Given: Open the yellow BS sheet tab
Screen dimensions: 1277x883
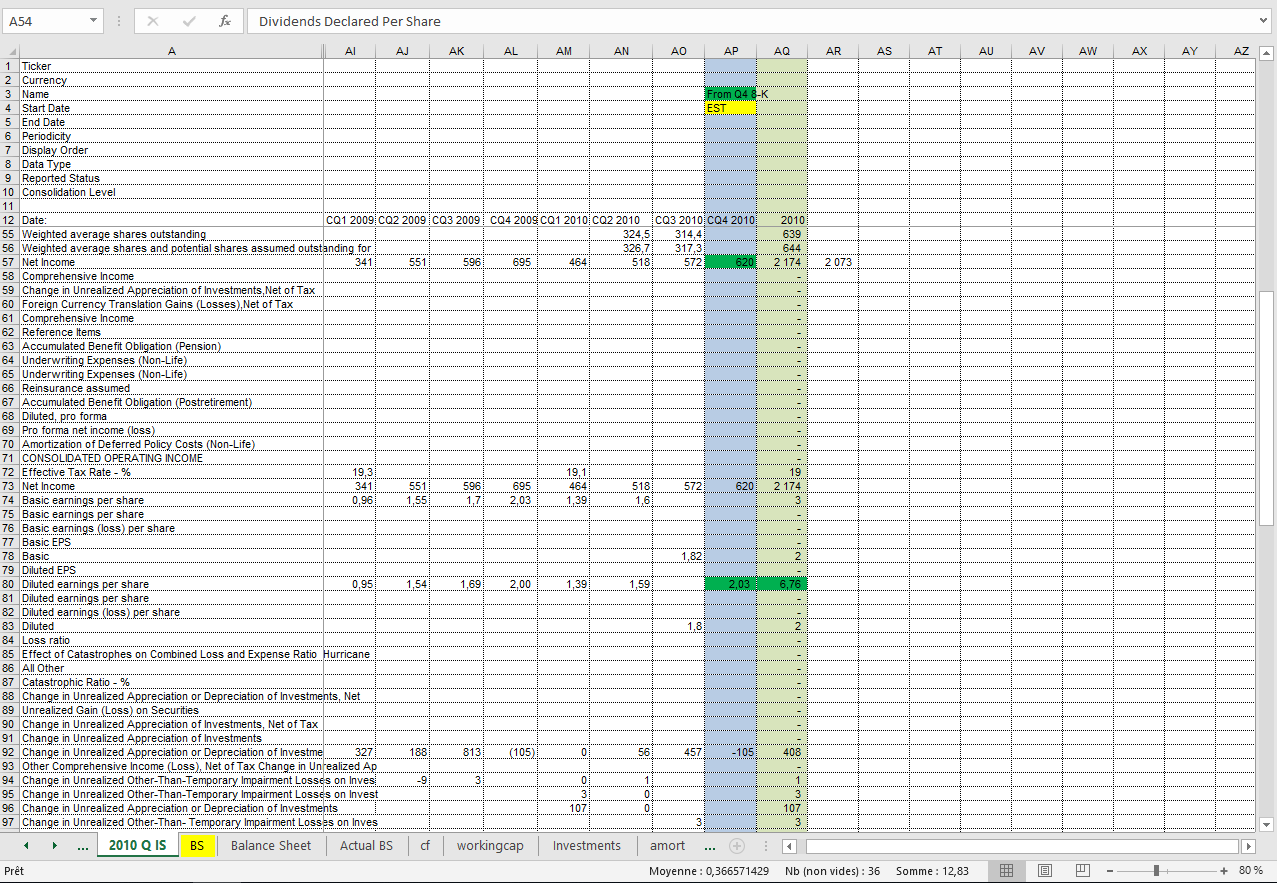Looking at the screenshot, I should click(197, 846).
